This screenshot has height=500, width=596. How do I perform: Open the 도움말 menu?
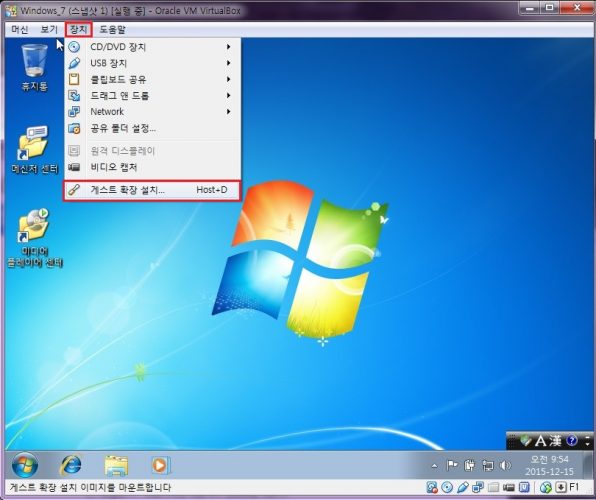point(112,29)
